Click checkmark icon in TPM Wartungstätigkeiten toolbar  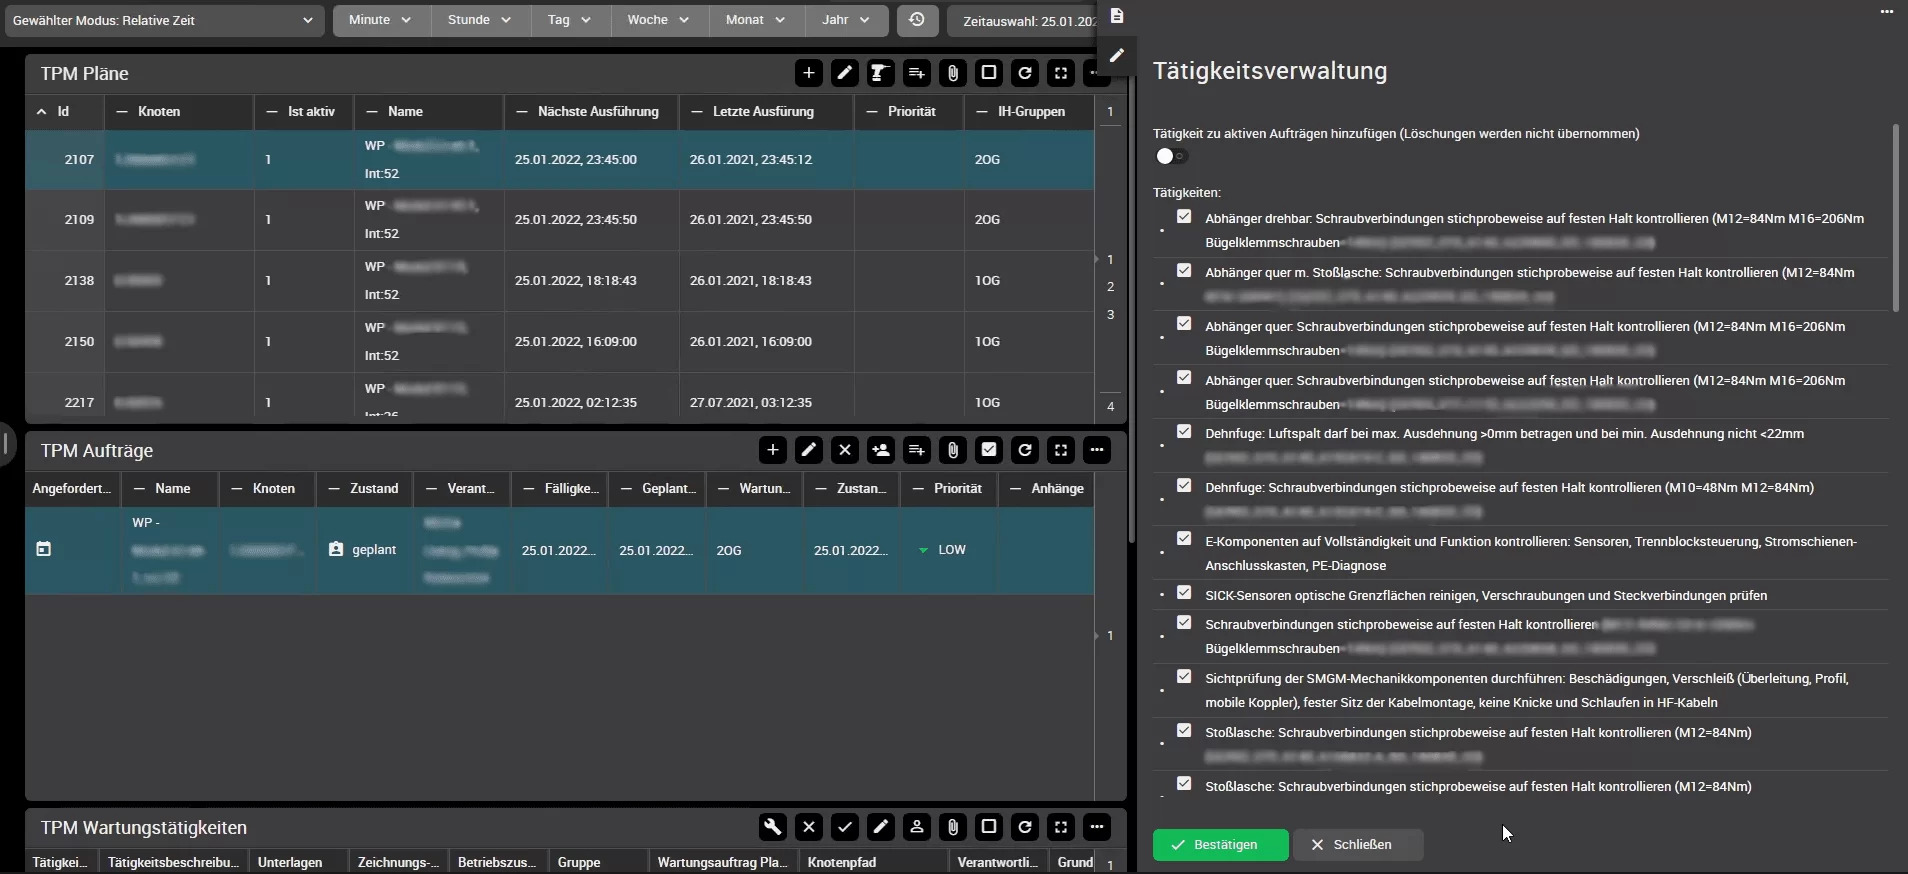(845, 827)
